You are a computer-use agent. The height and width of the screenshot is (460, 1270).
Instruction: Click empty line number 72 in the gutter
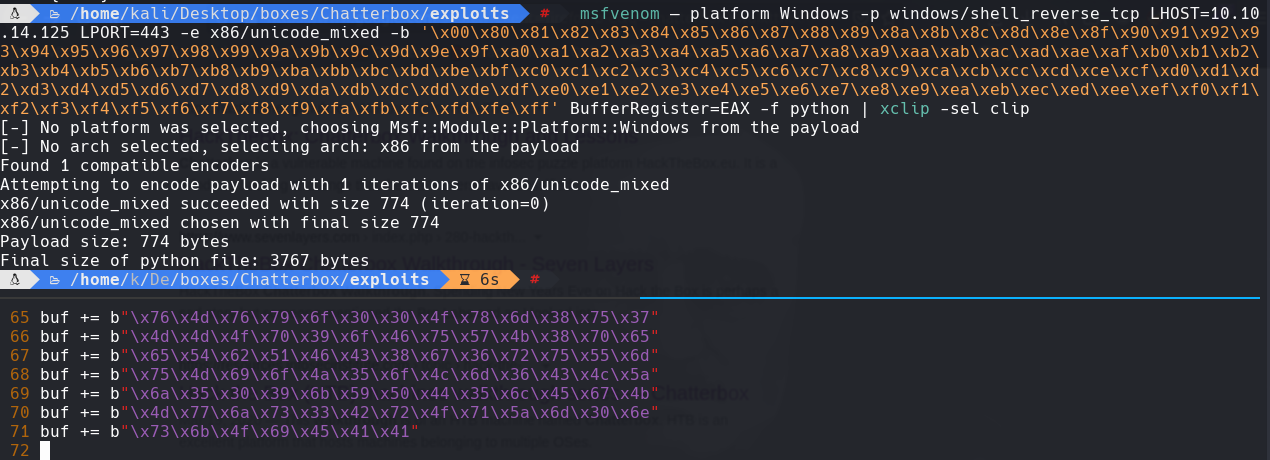(x=20, y=450)
